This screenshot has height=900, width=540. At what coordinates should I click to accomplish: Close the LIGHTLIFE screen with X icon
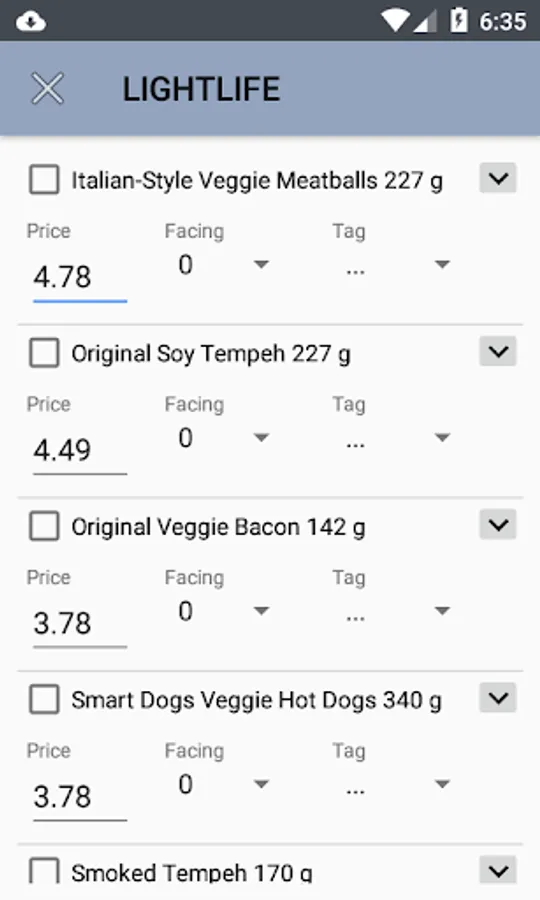click(x=47, y=89)
